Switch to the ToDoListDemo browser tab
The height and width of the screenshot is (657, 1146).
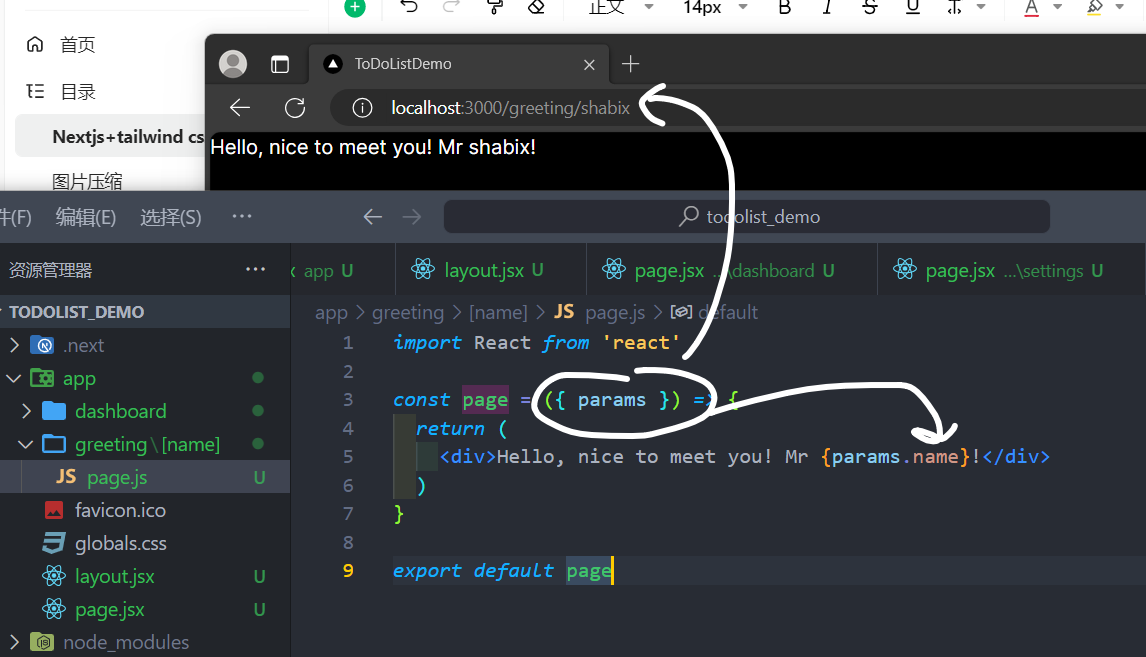459,64
